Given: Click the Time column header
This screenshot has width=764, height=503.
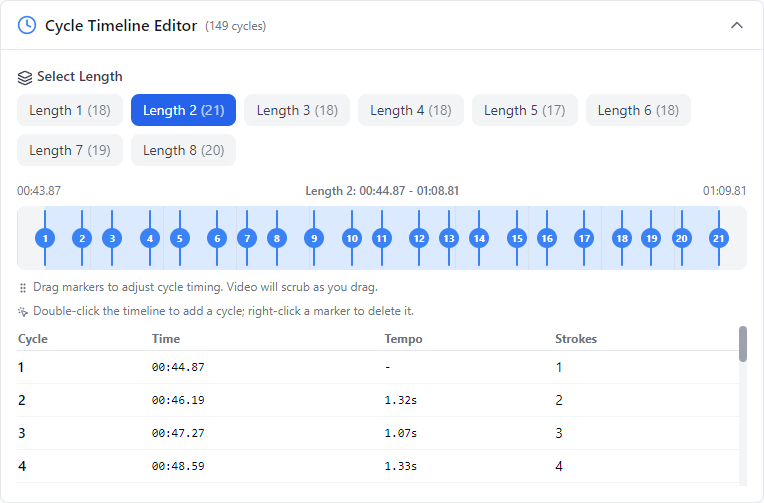Looking at the screenshot, I should coord(166,339).
